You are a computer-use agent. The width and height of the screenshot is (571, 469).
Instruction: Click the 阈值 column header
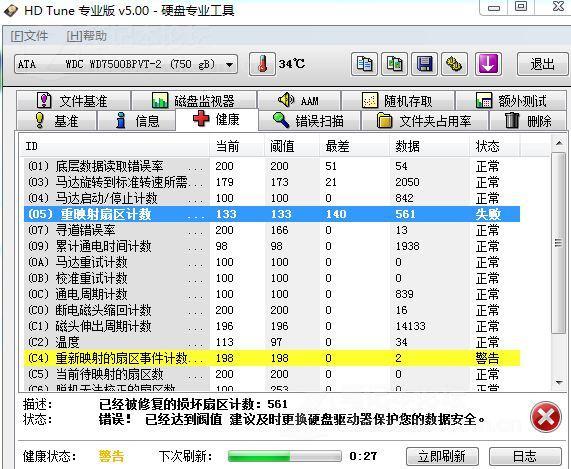pyautogui.click(x=292, y=146)
